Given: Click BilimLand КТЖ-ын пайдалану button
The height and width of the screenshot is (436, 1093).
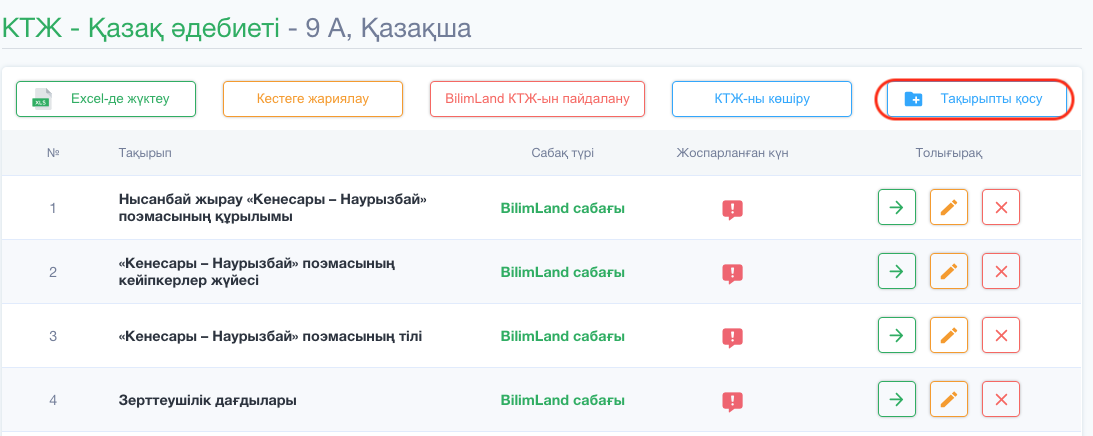Looking at the screenshot, I should 537,99.
